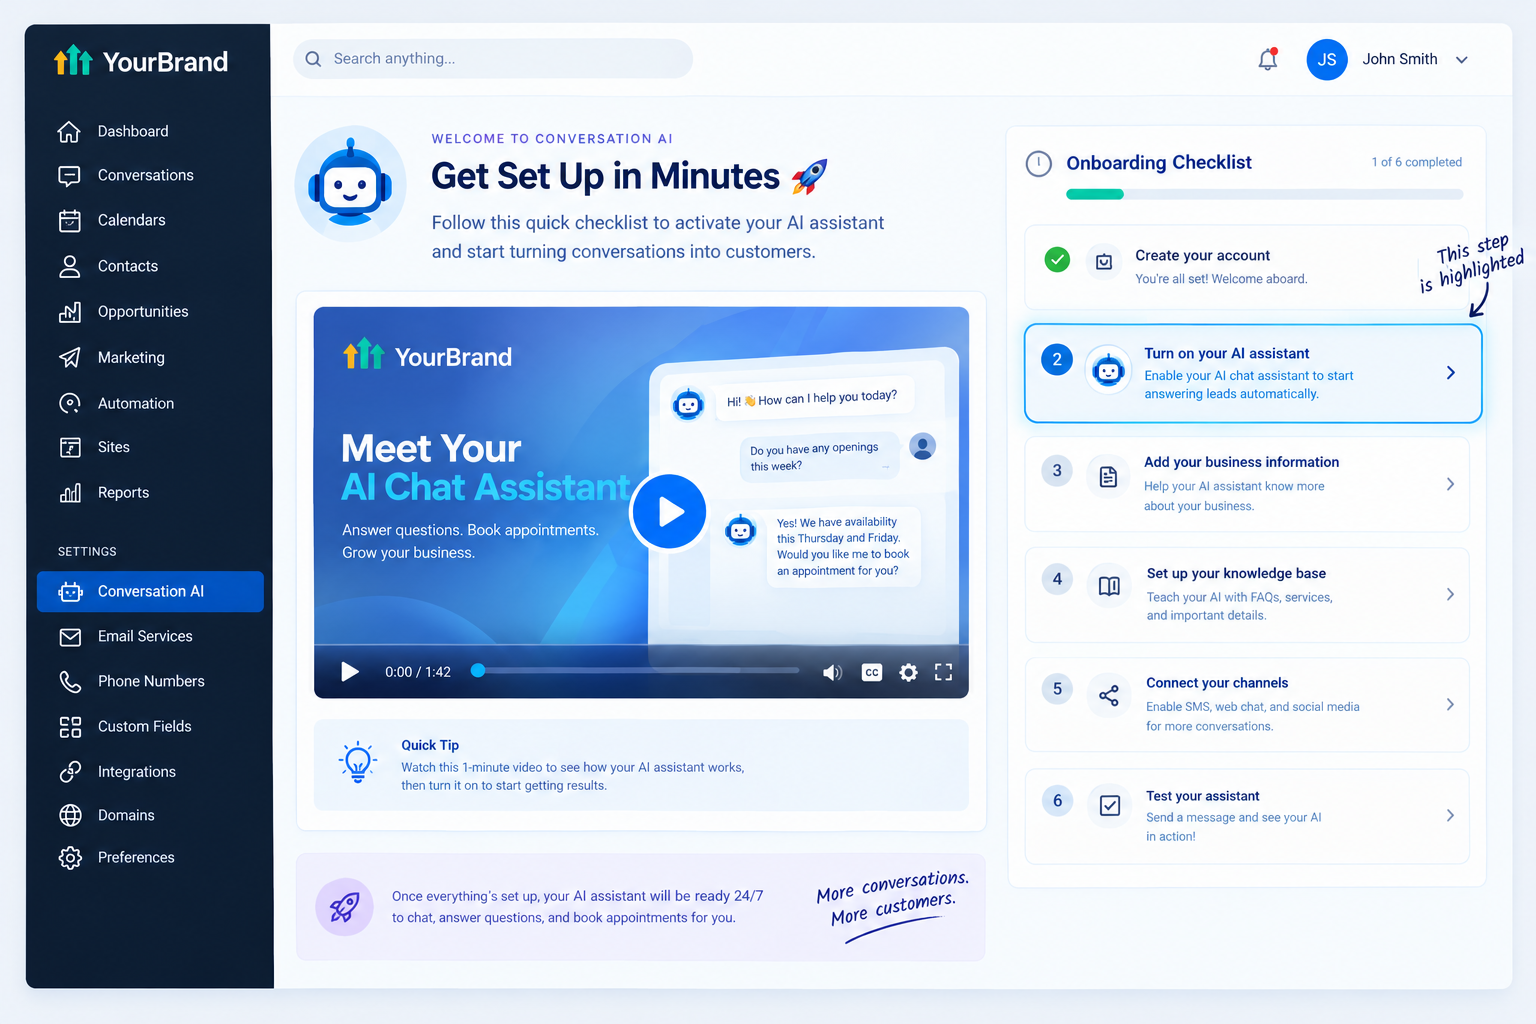Click the Reports bar chart icon
Screen dimensions: 1536x1024
(x=69, y=492)
